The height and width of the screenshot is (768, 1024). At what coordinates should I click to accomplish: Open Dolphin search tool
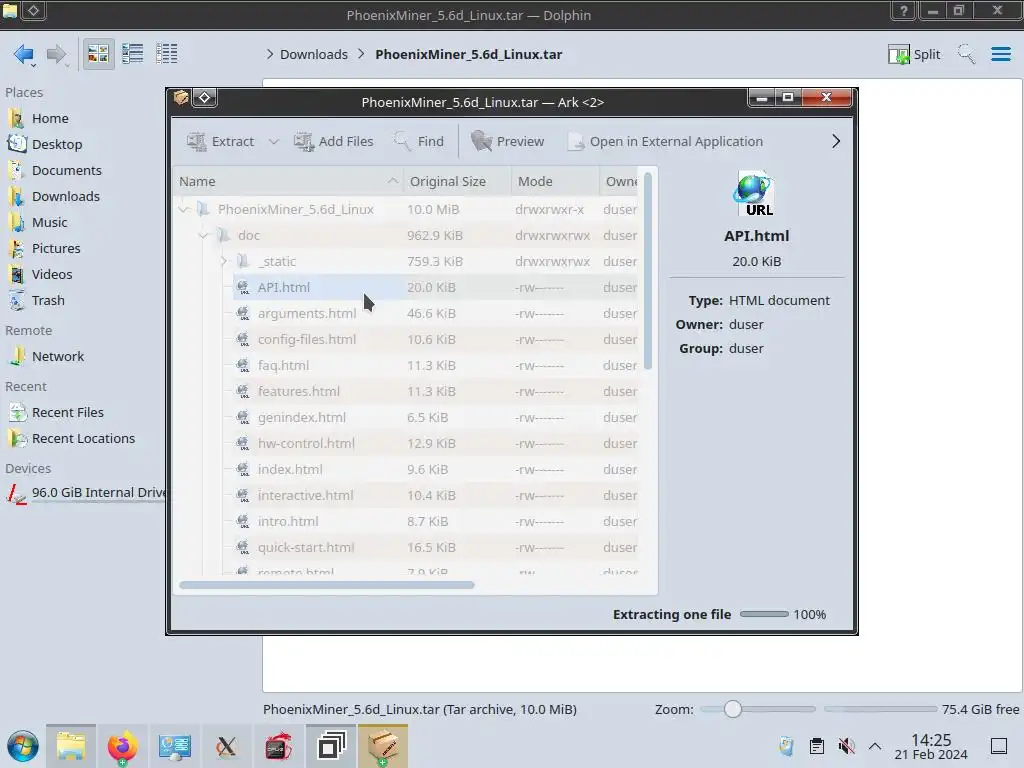pos(967,54)
